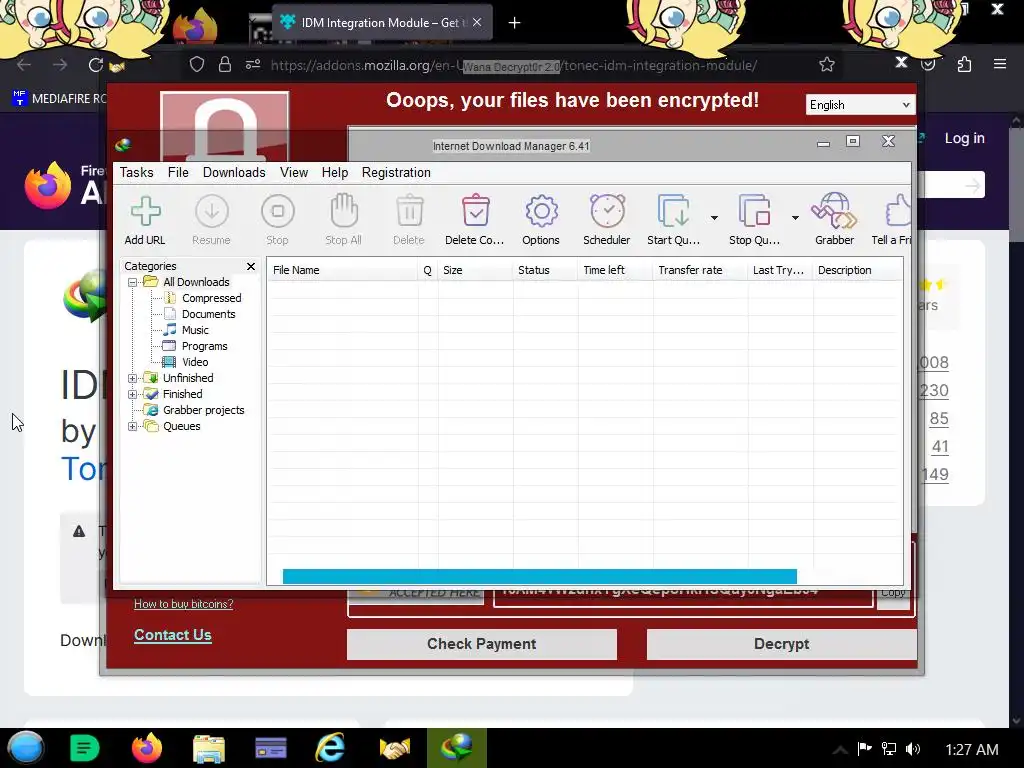Open a new Firefox tab
This screenshot has width=1024, height=768.
(515, 23)
